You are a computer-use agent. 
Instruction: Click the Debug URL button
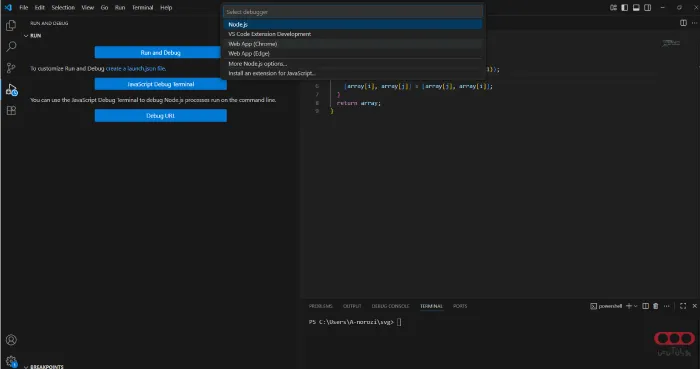click(160, 116)
